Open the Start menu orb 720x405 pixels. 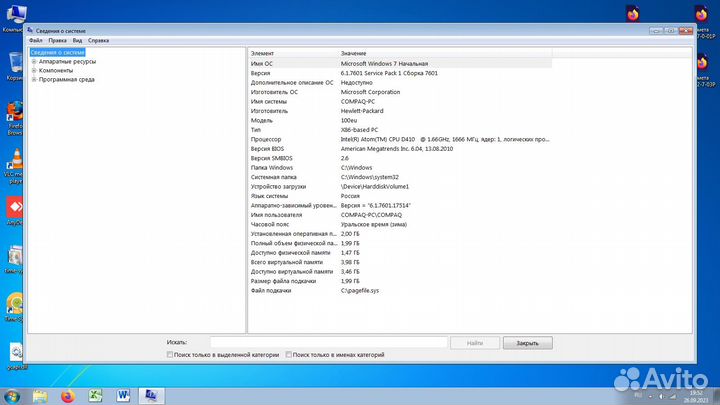click(x=13, y=395)
